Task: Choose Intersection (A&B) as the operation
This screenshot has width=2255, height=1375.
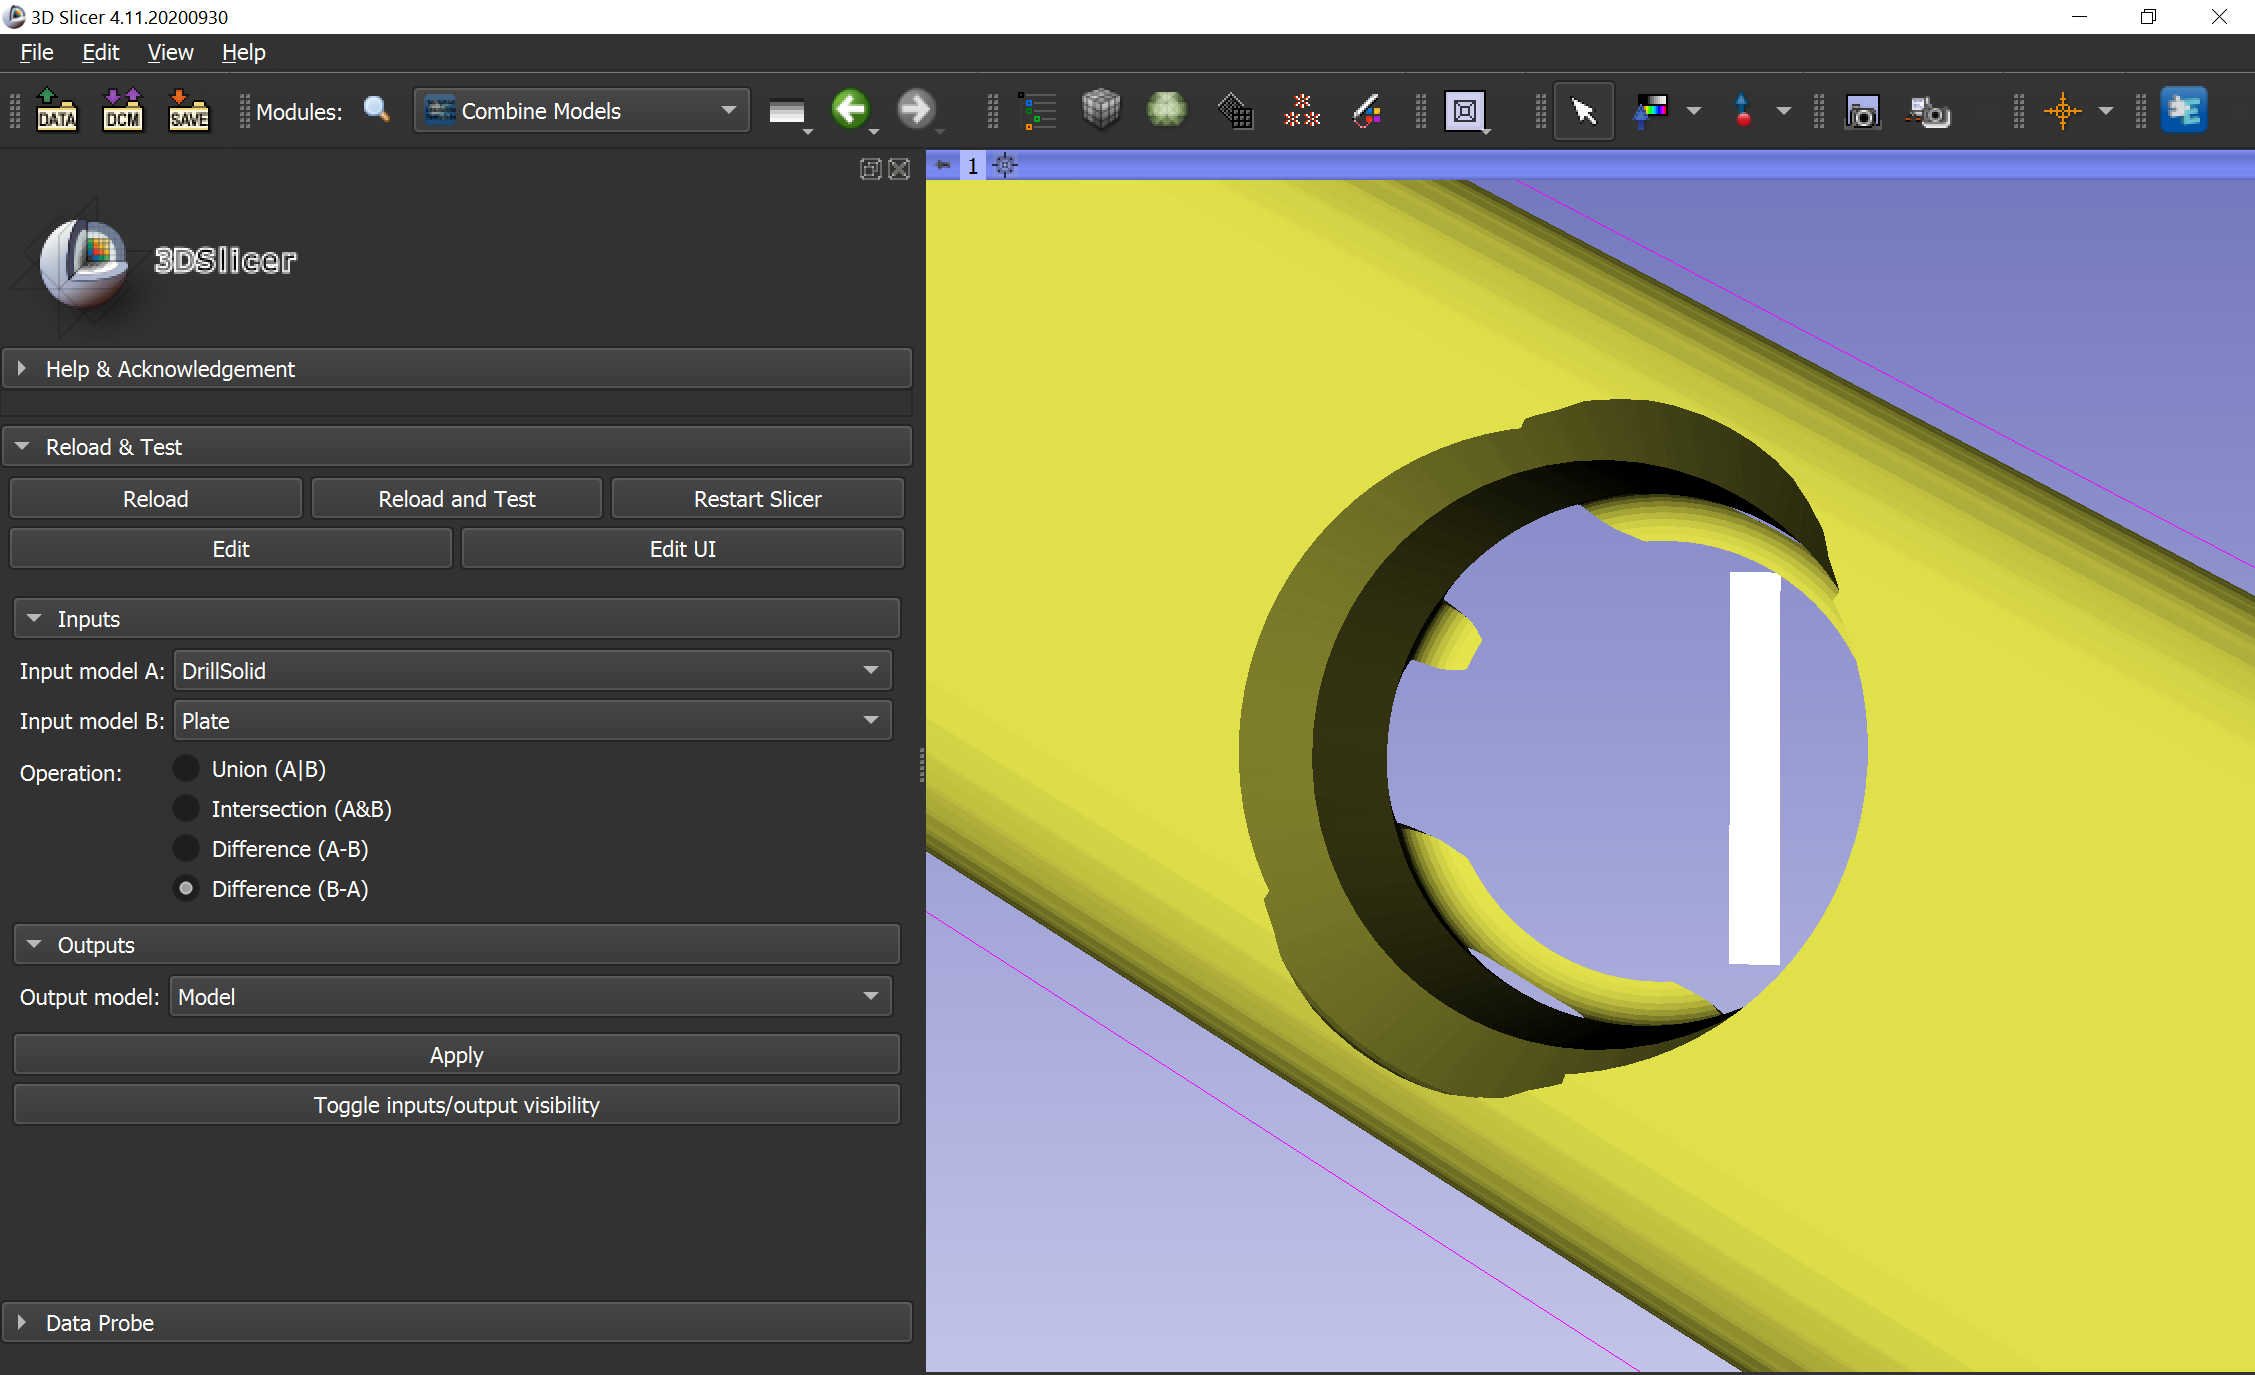Action: (x=186, y=808)
